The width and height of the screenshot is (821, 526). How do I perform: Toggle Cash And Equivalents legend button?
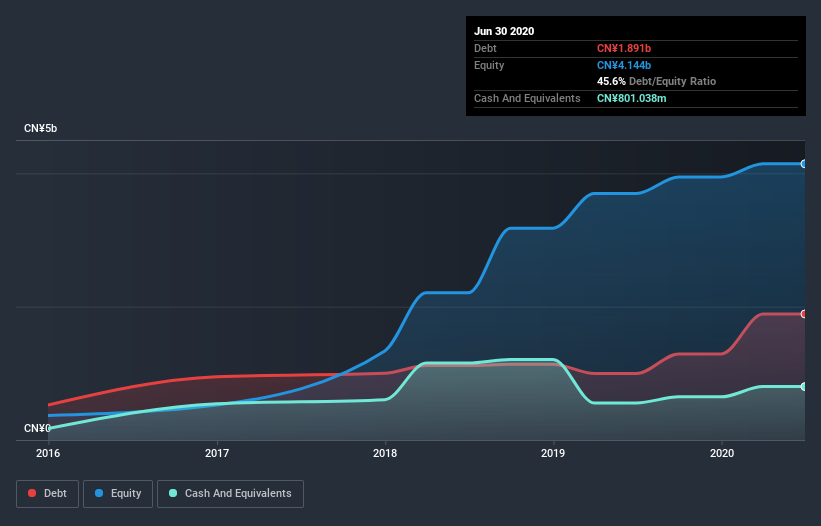(230, 494)
